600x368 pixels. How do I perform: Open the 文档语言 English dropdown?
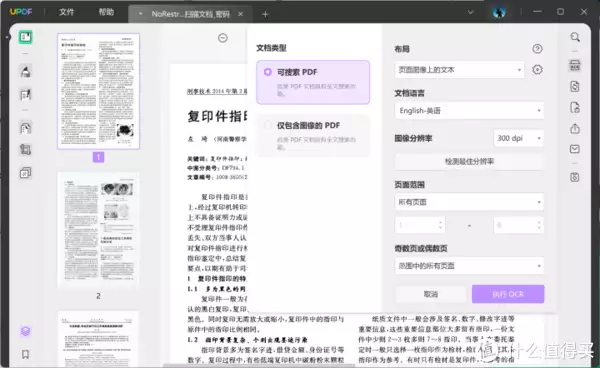coord(469,111)
